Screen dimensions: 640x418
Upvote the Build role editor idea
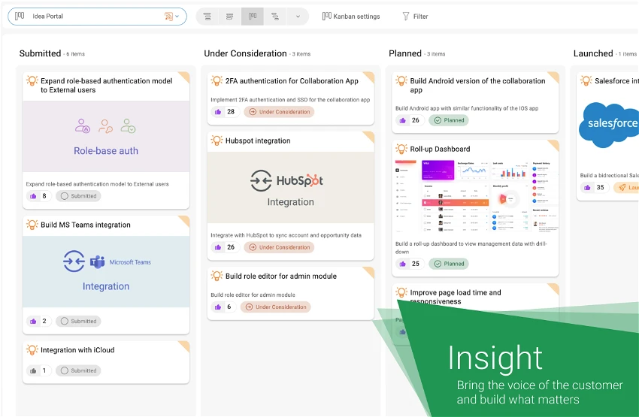tap(218, 307)
